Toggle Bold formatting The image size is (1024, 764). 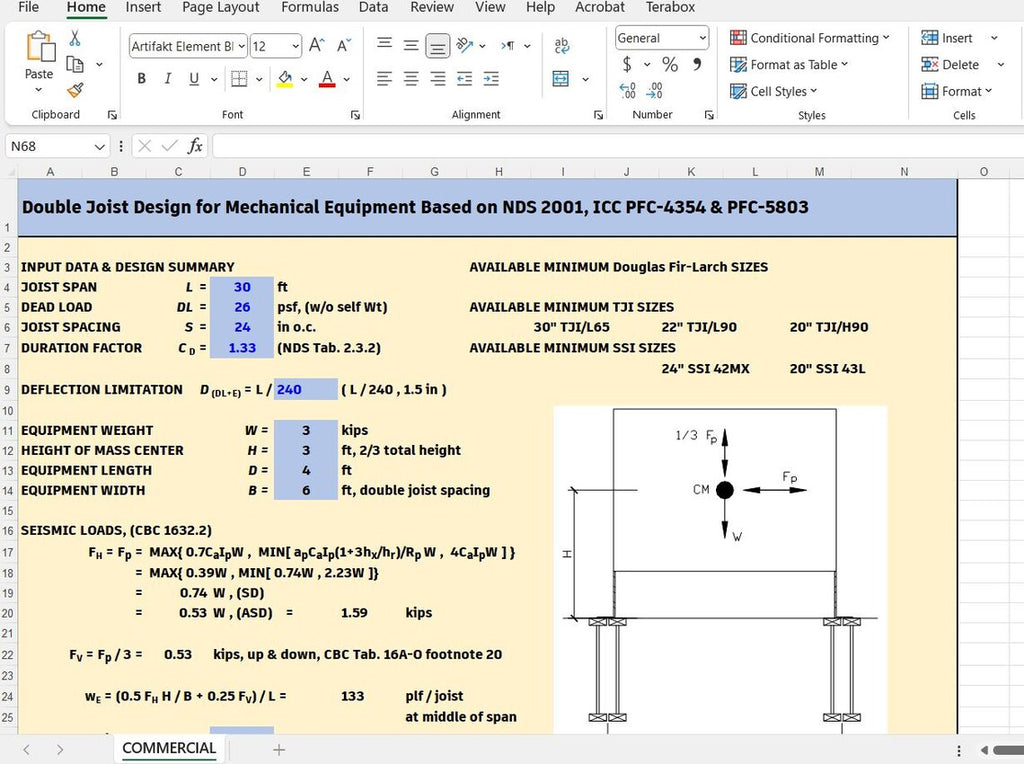[x=141, y=79]
